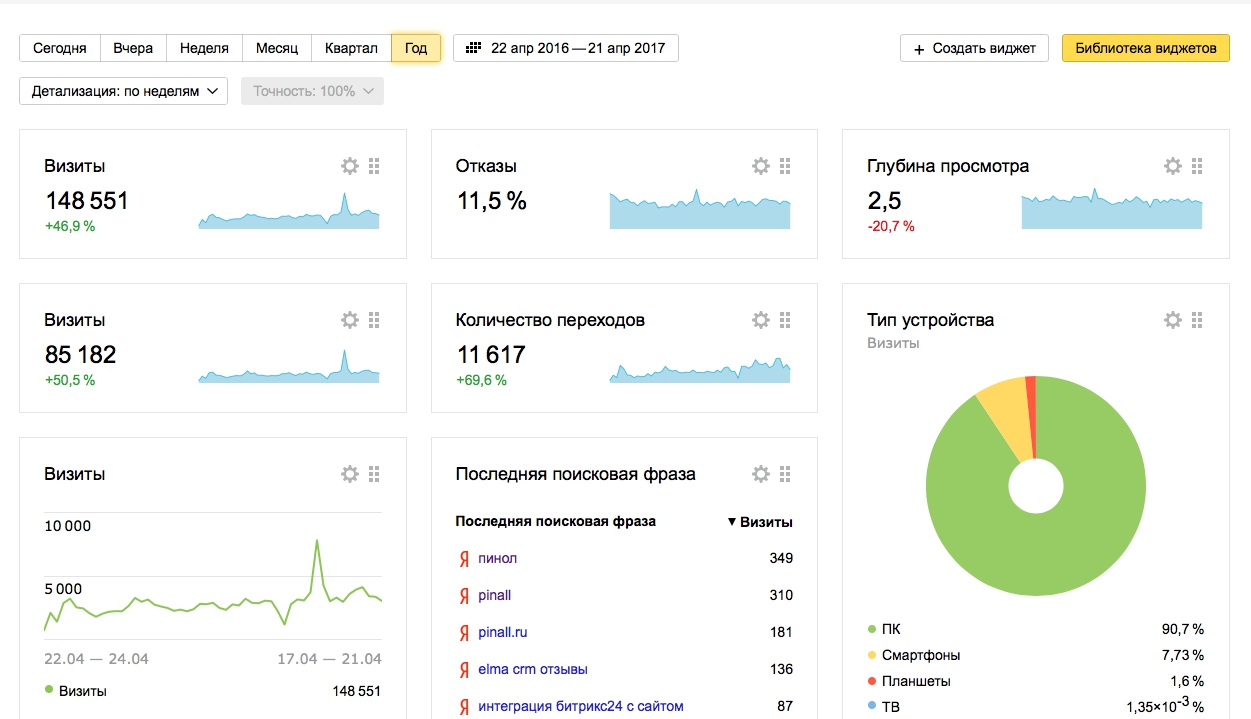The width and height of the screenshot is (1251, 719).
Task: Open search phrase link pinall
Action: click(x=495, y=595)
